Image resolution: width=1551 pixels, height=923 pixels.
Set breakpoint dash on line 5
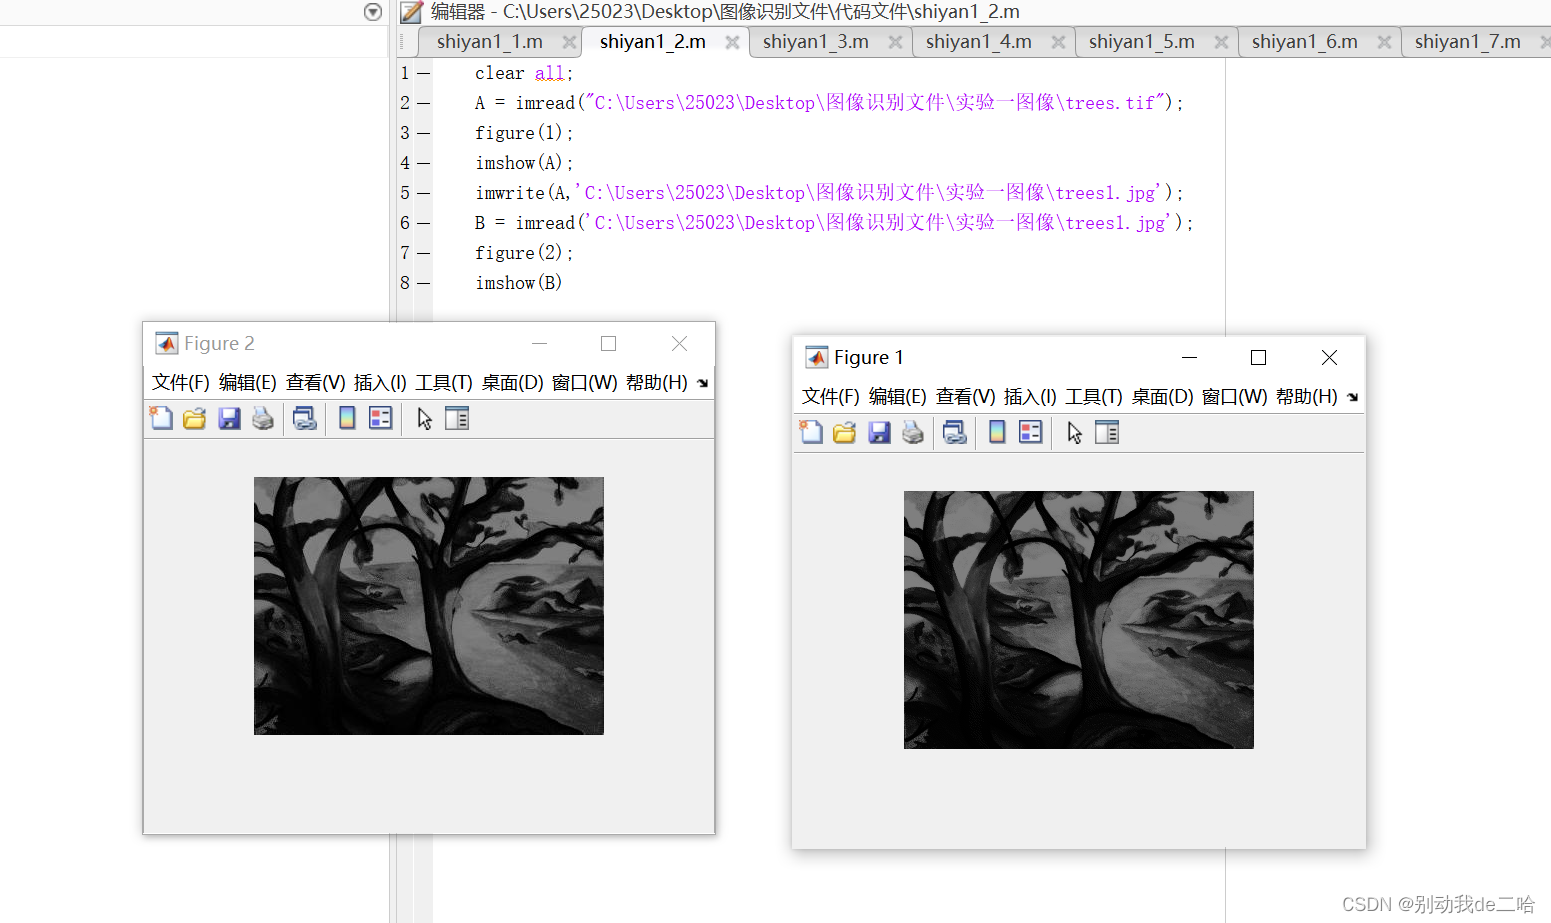point(424,193)
